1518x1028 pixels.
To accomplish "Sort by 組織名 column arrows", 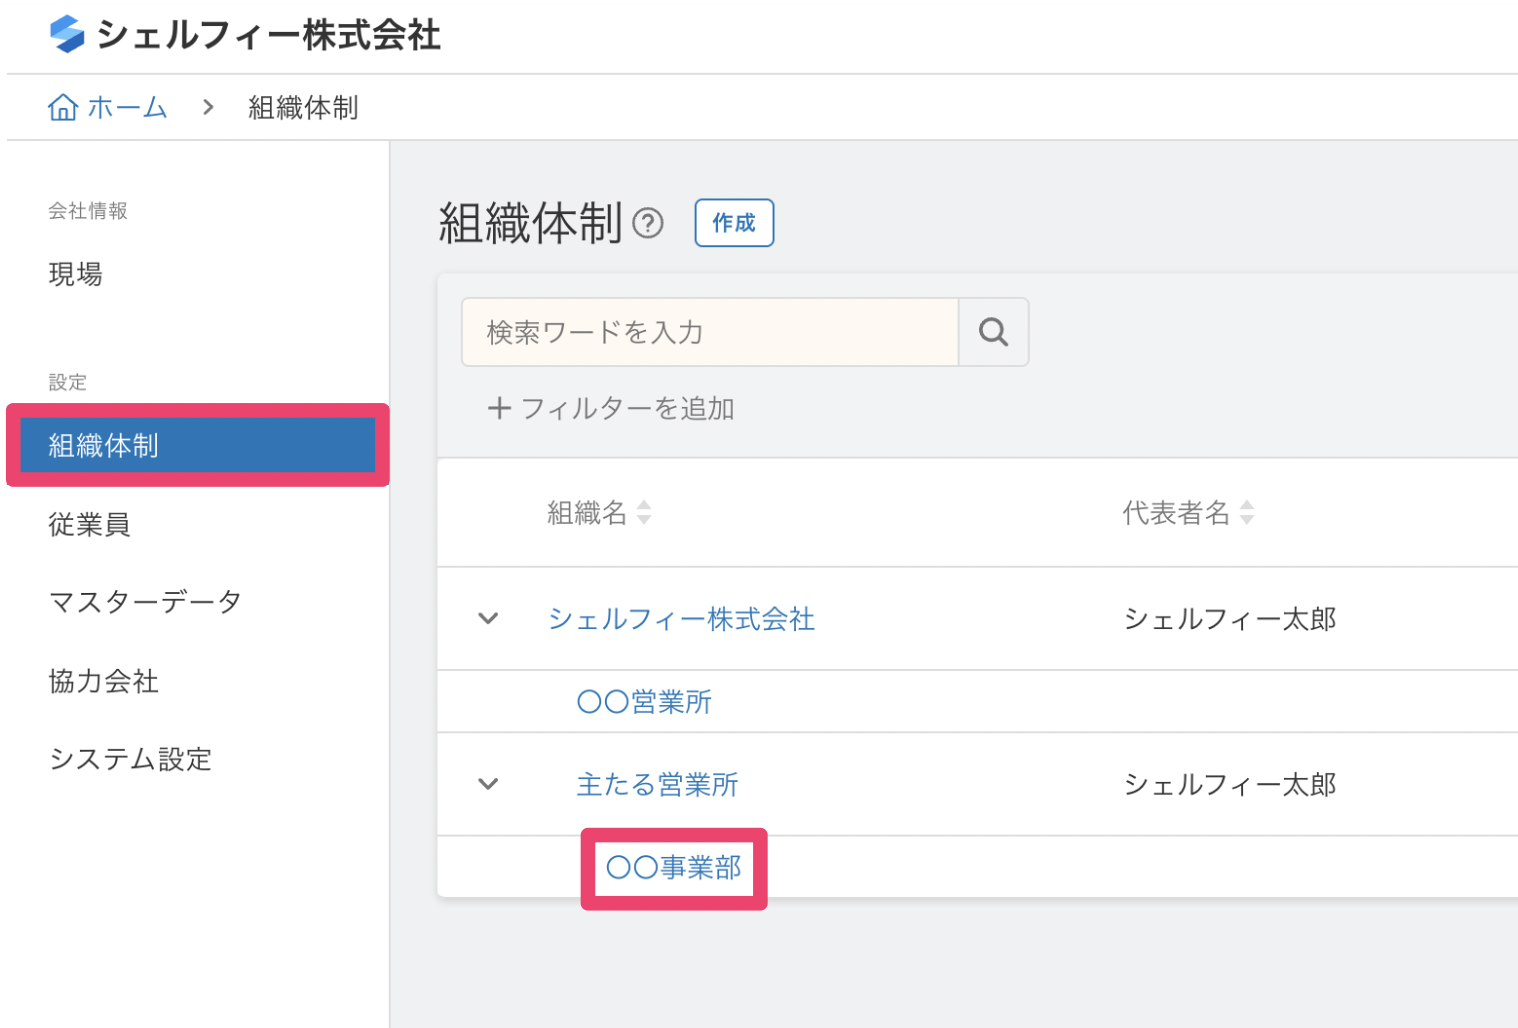I will click(644, 513).
